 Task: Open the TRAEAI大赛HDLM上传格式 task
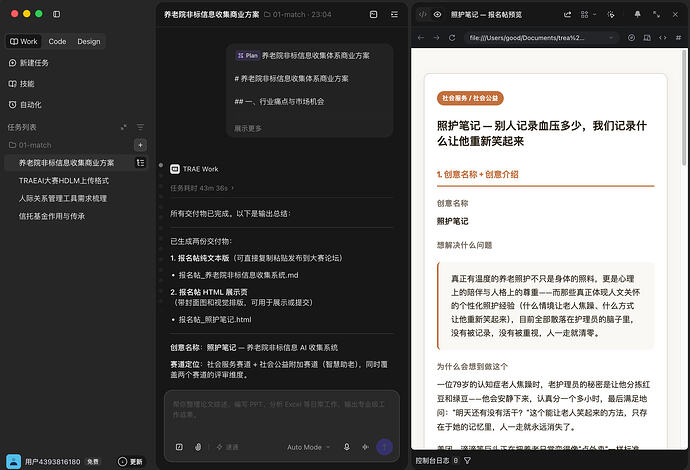(x=64, y=180)
